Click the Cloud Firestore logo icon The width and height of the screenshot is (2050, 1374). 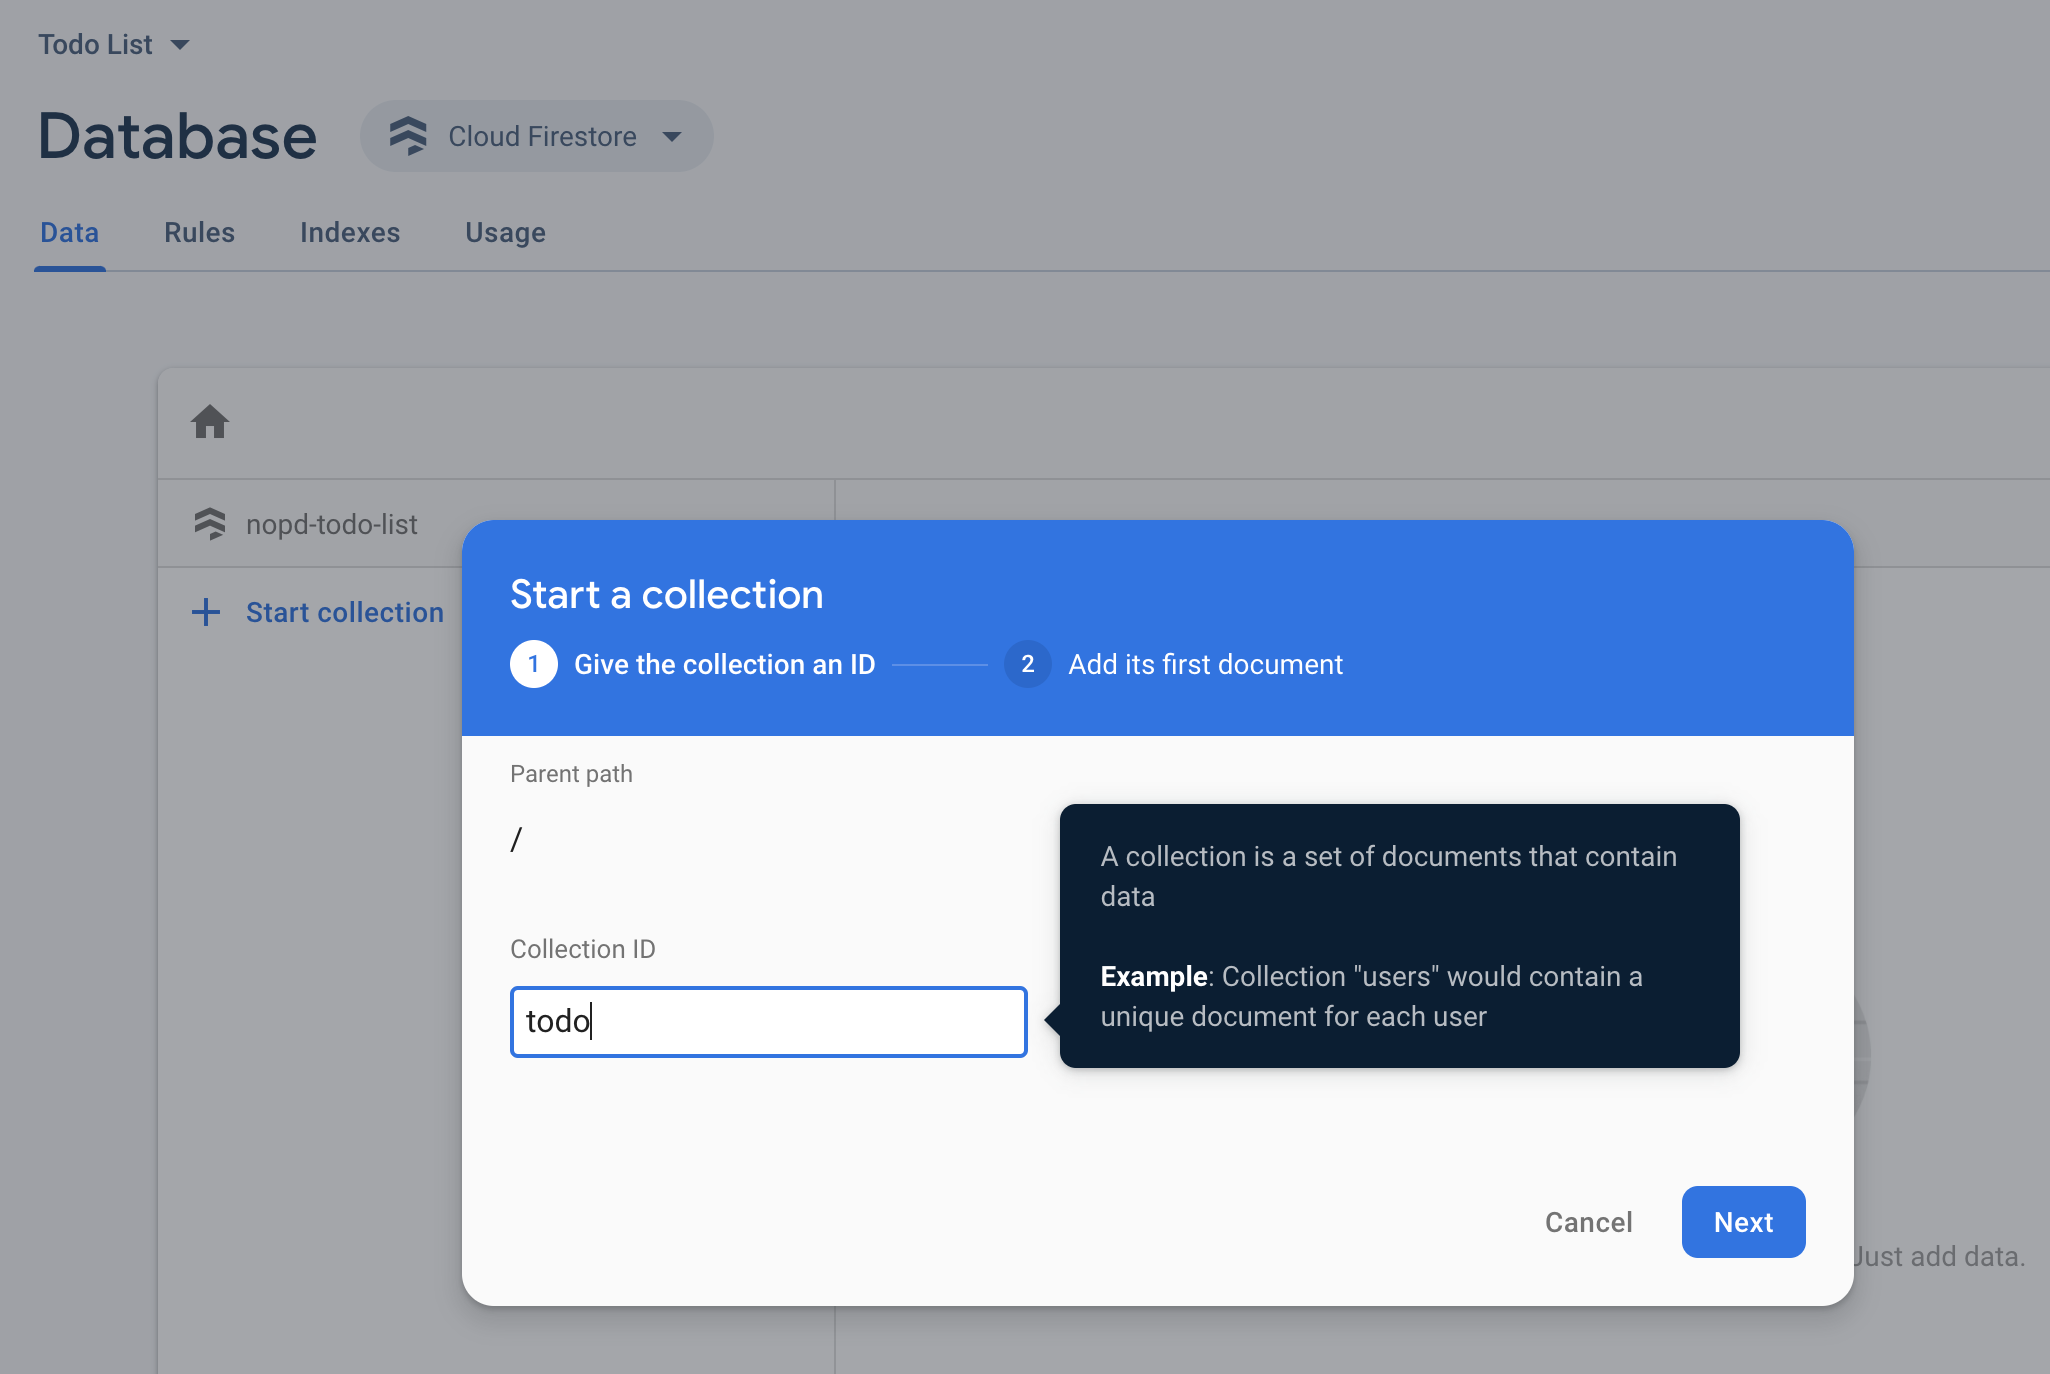tap(408, 136)
